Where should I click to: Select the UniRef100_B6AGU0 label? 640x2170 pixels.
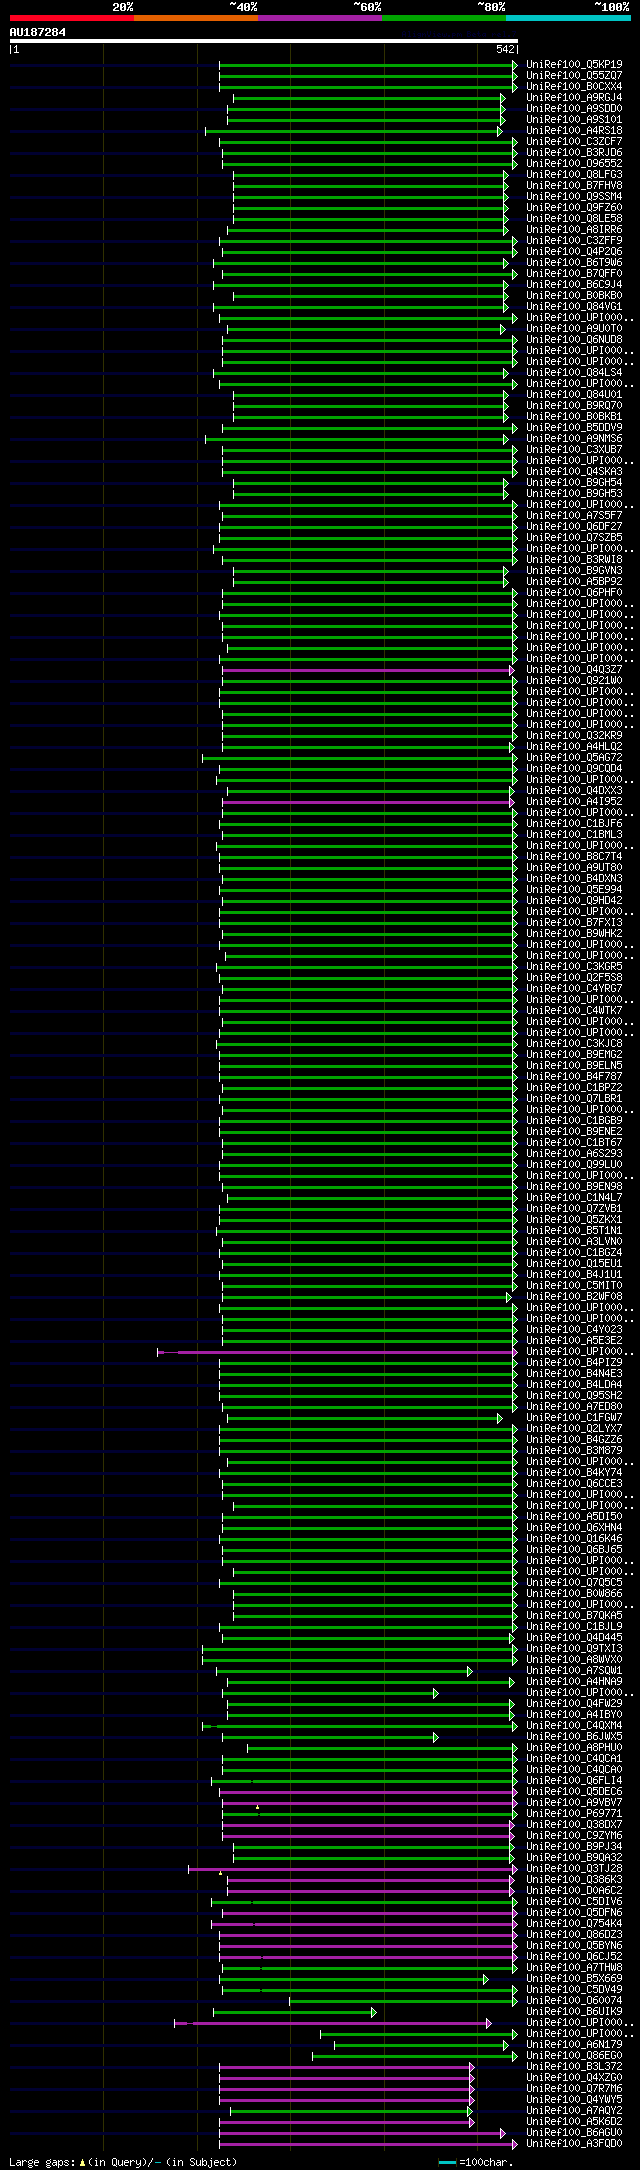574,2132
